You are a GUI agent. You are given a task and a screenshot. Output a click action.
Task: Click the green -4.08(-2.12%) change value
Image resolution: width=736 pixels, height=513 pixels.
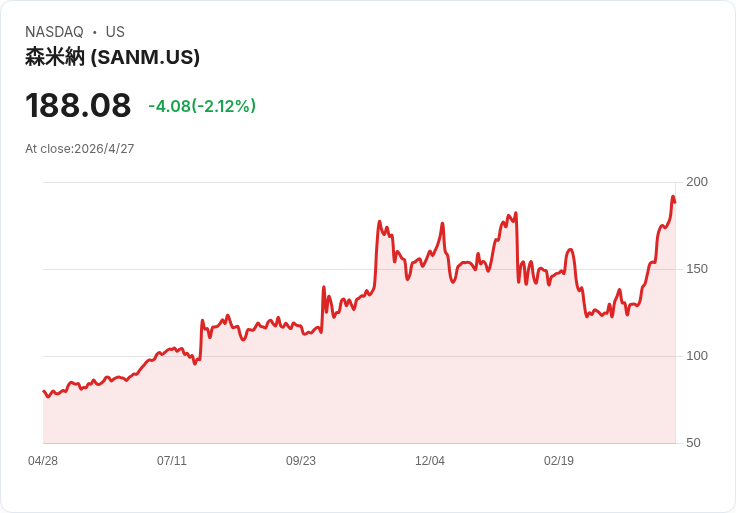pyautogui.click(x=202, y=106)
